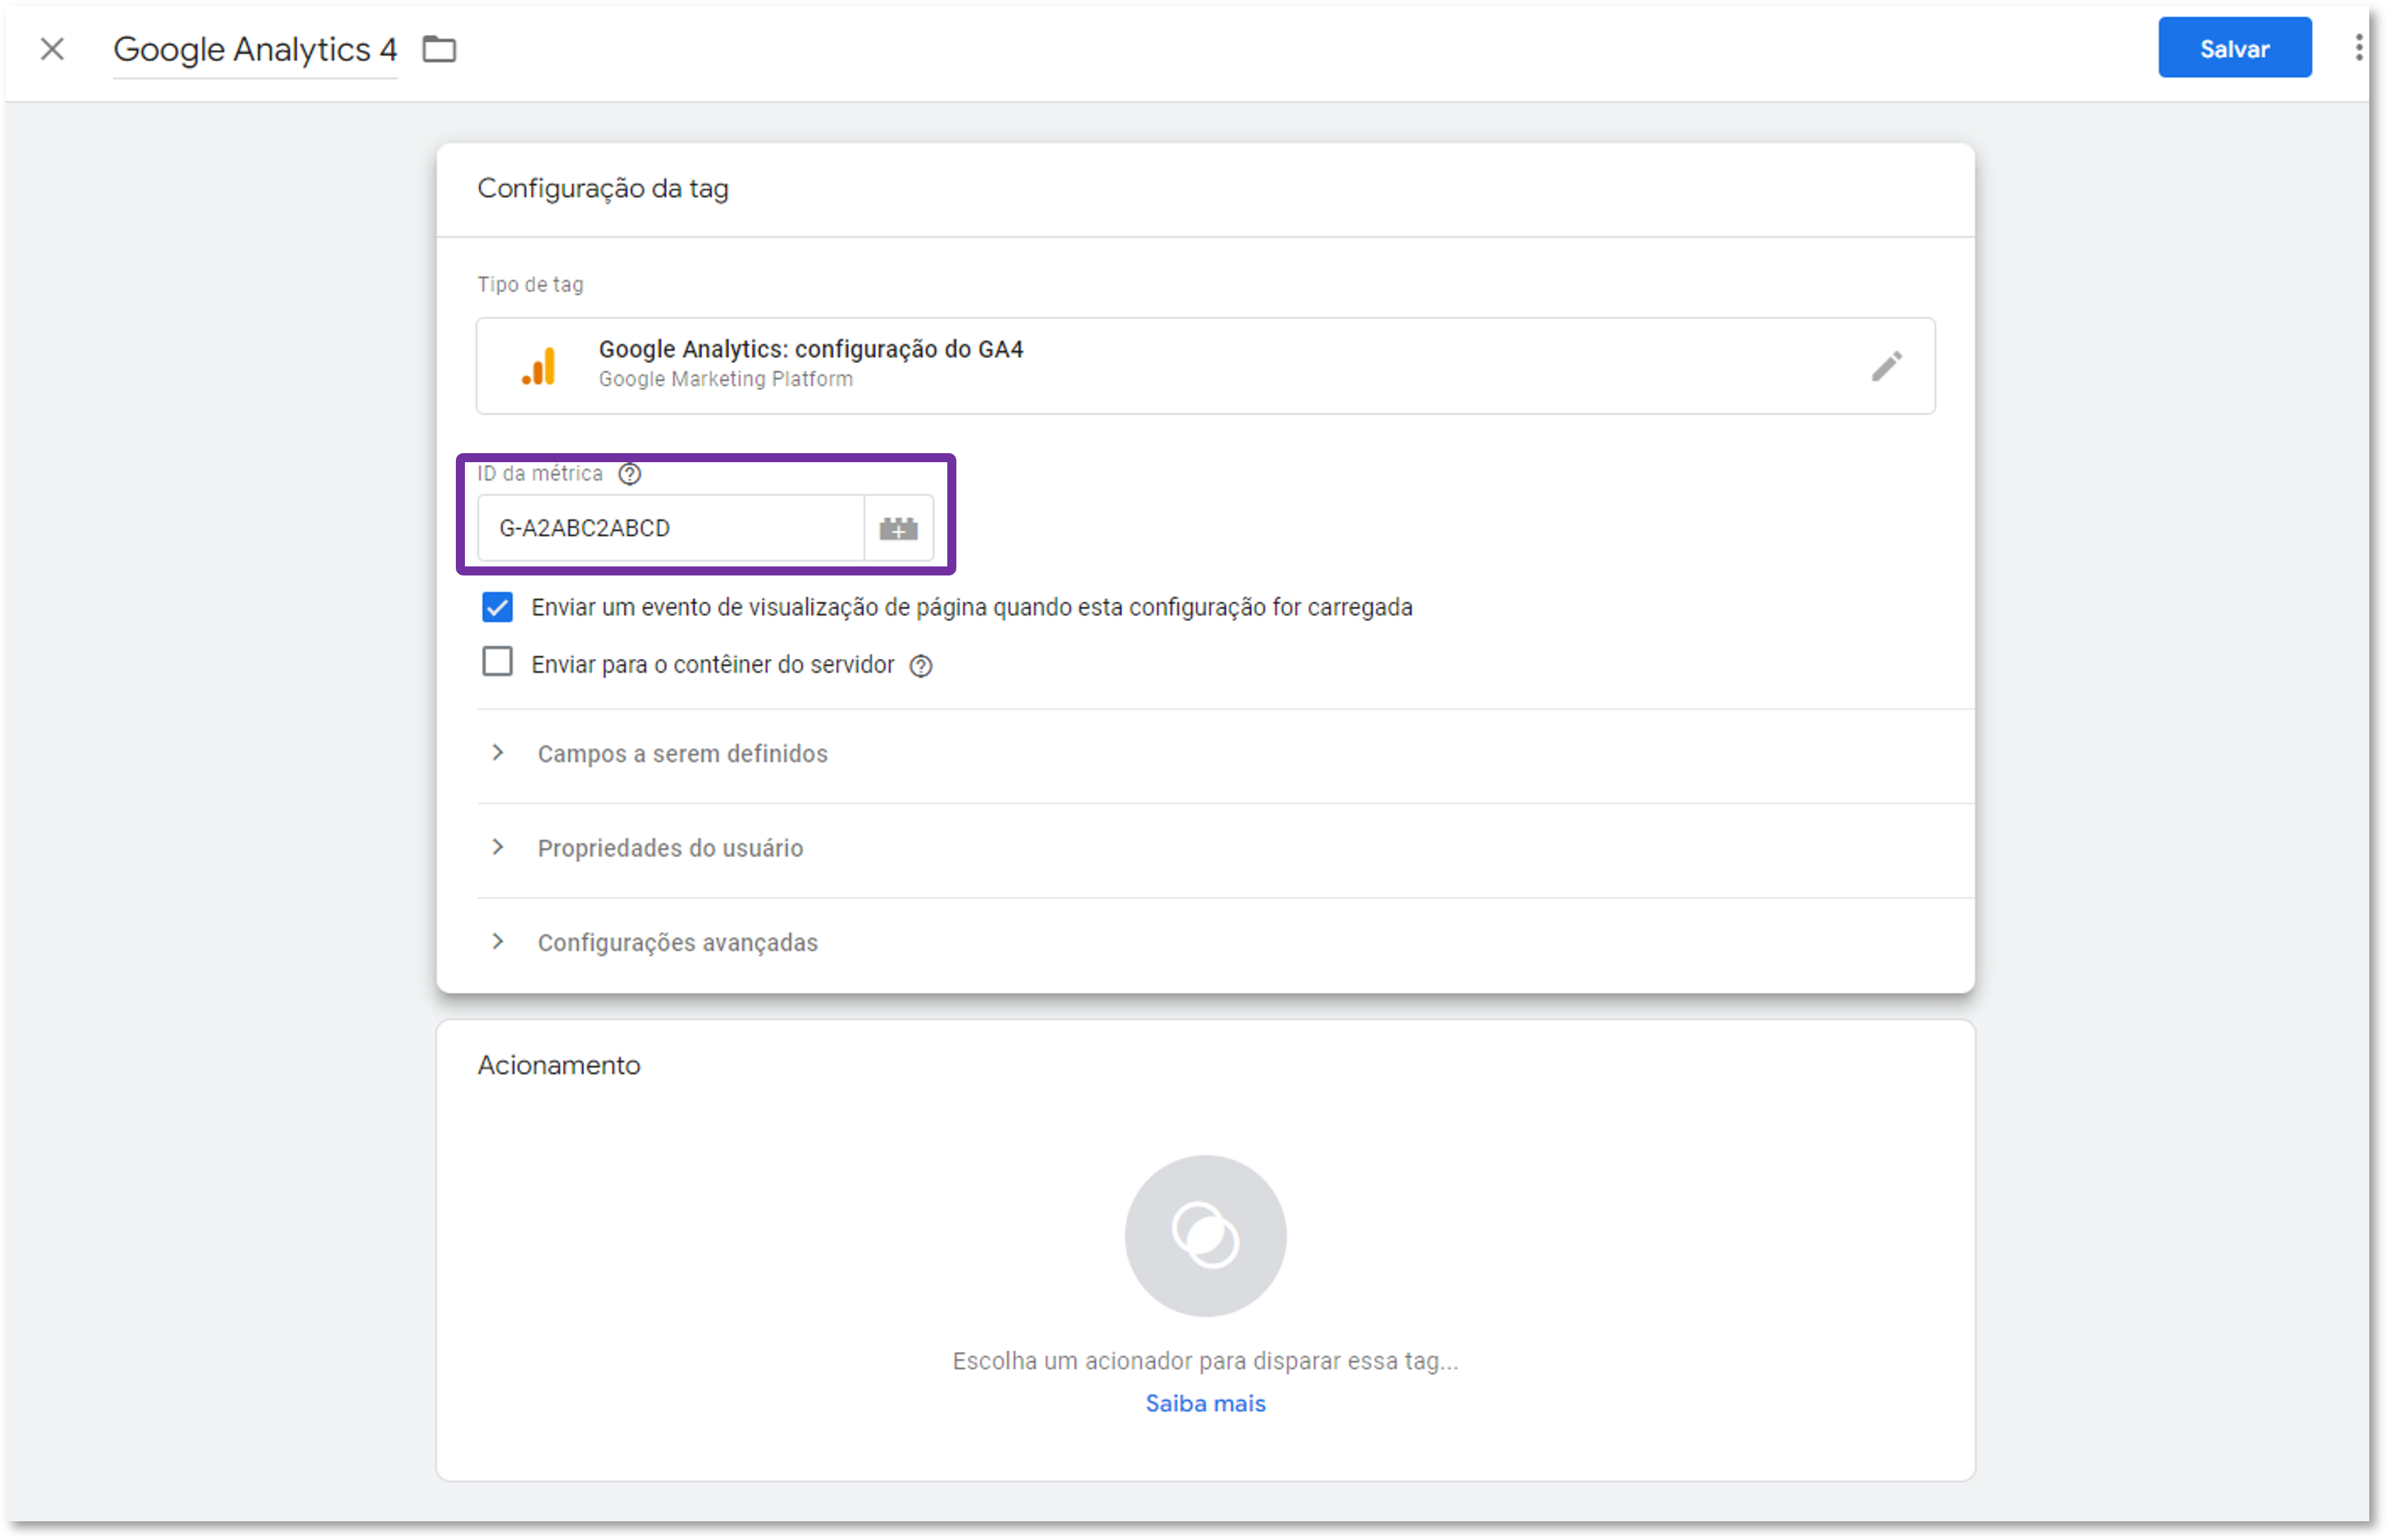Click help icon next to contêiner do servidor

pos(921,666)
